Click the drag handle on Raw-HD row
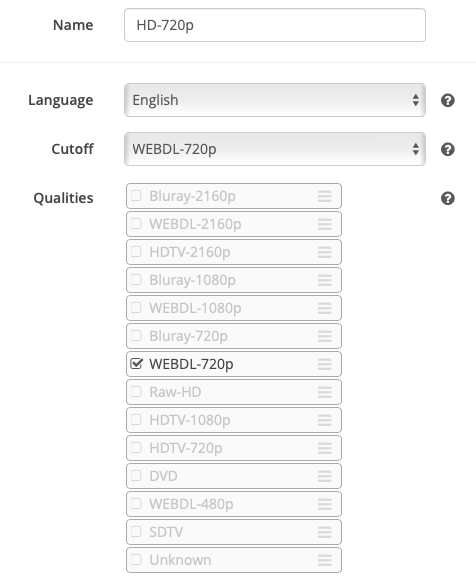The image size is (476, 584). coord(324,392)
